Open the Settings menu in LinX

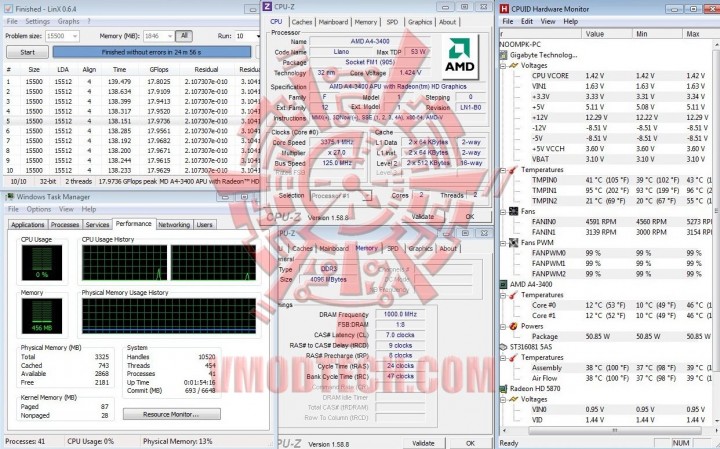(x=37, y=21)
